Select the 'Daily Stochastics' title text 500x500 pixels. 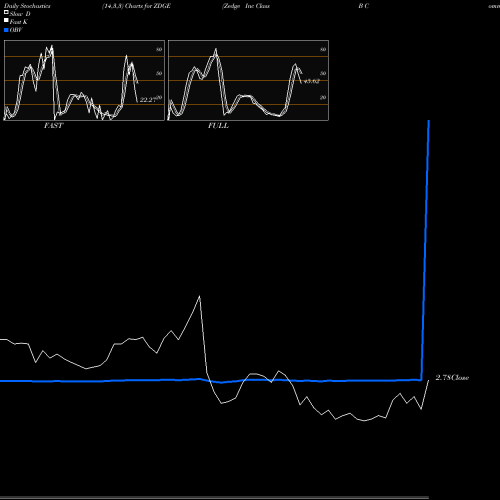point(27,6)
